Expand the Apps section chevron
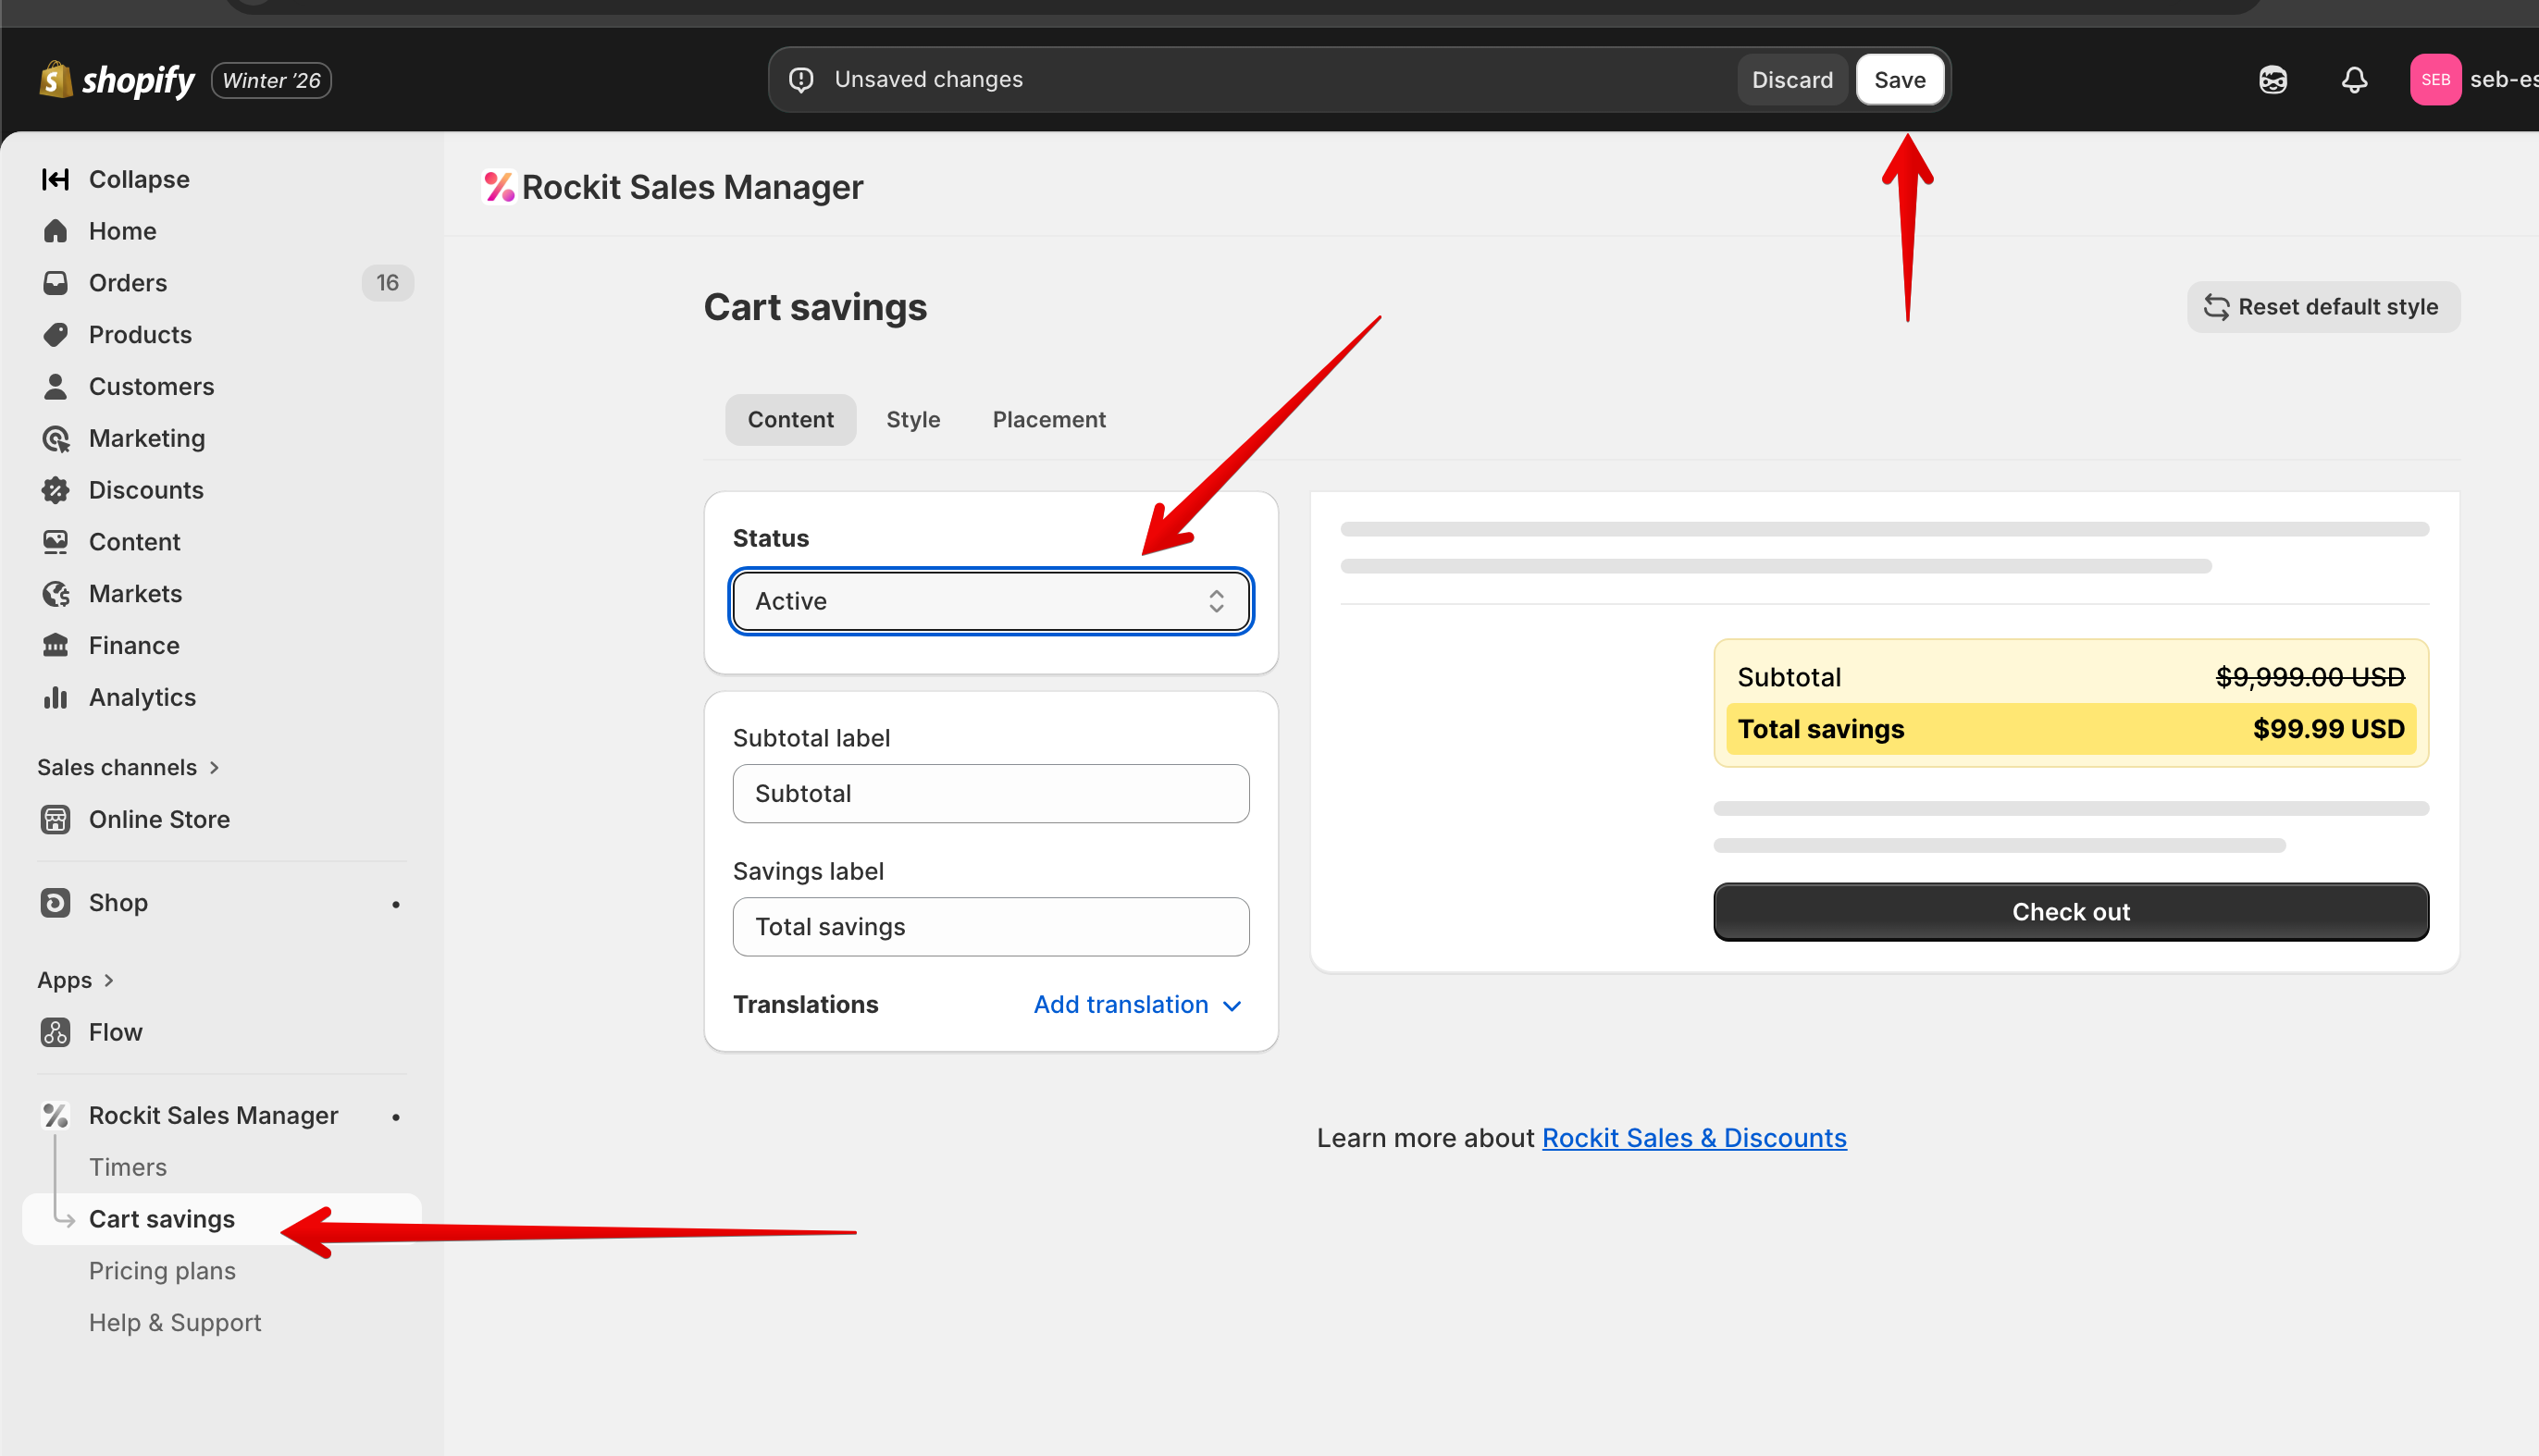The width and height of the screenshot is (2539, 1456). (x=109, y=980)
